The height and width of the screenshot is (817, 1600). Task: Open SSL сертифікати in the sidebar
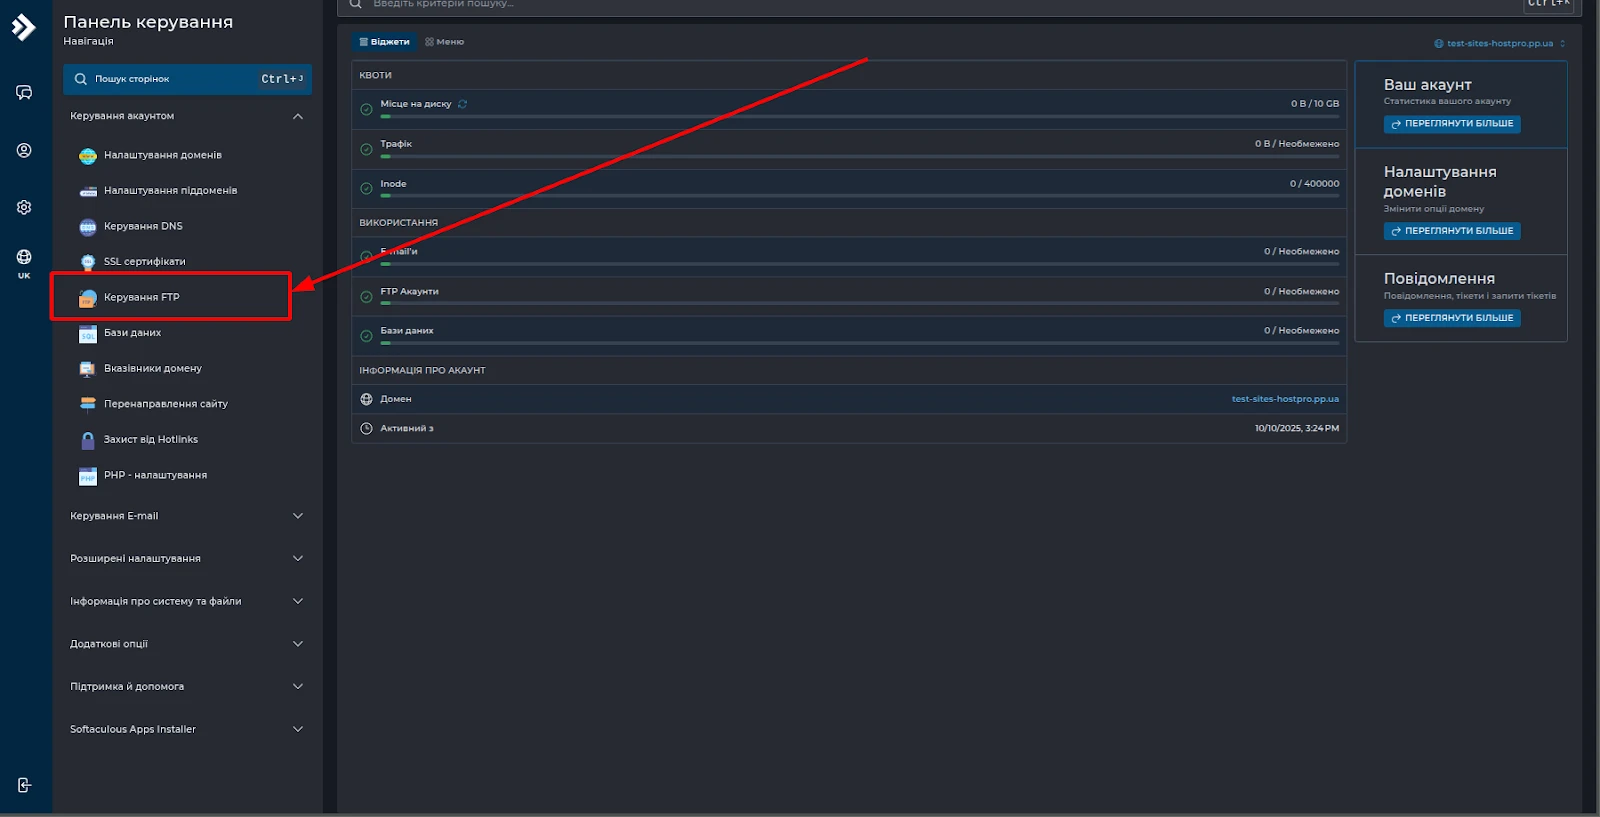pos(144,262)
